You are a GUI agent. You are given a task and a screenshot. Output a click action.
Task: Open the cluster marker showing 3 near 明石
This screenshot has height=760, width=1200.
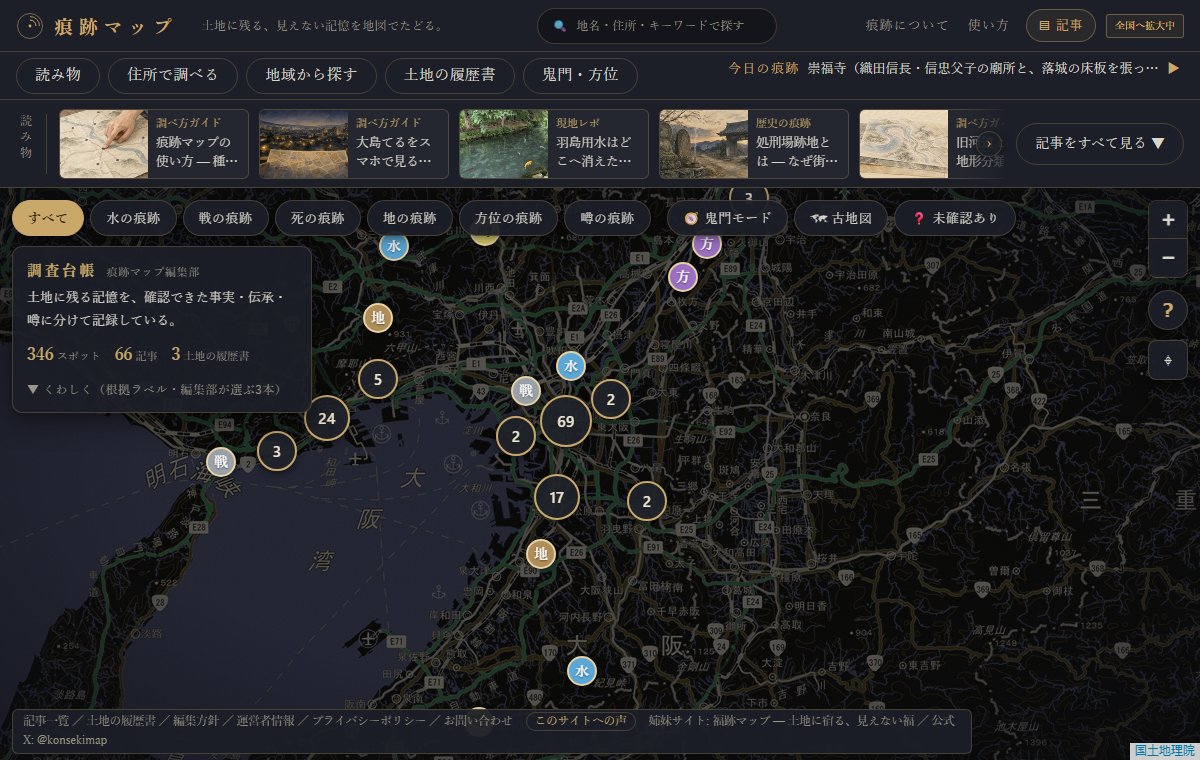(x=277, y=451)
